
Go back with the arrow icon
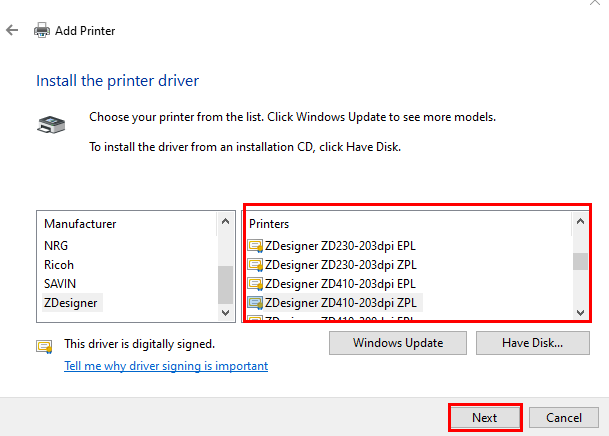coord(12,30)
